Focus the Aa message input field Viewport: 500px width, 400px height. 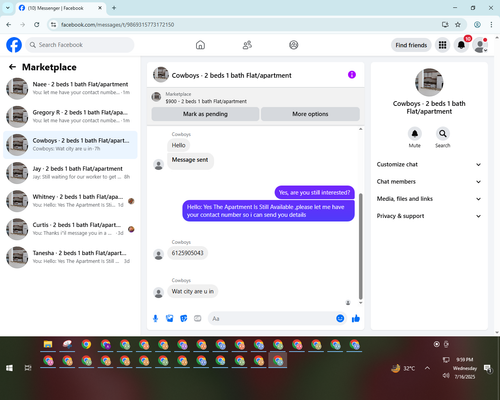272,319
